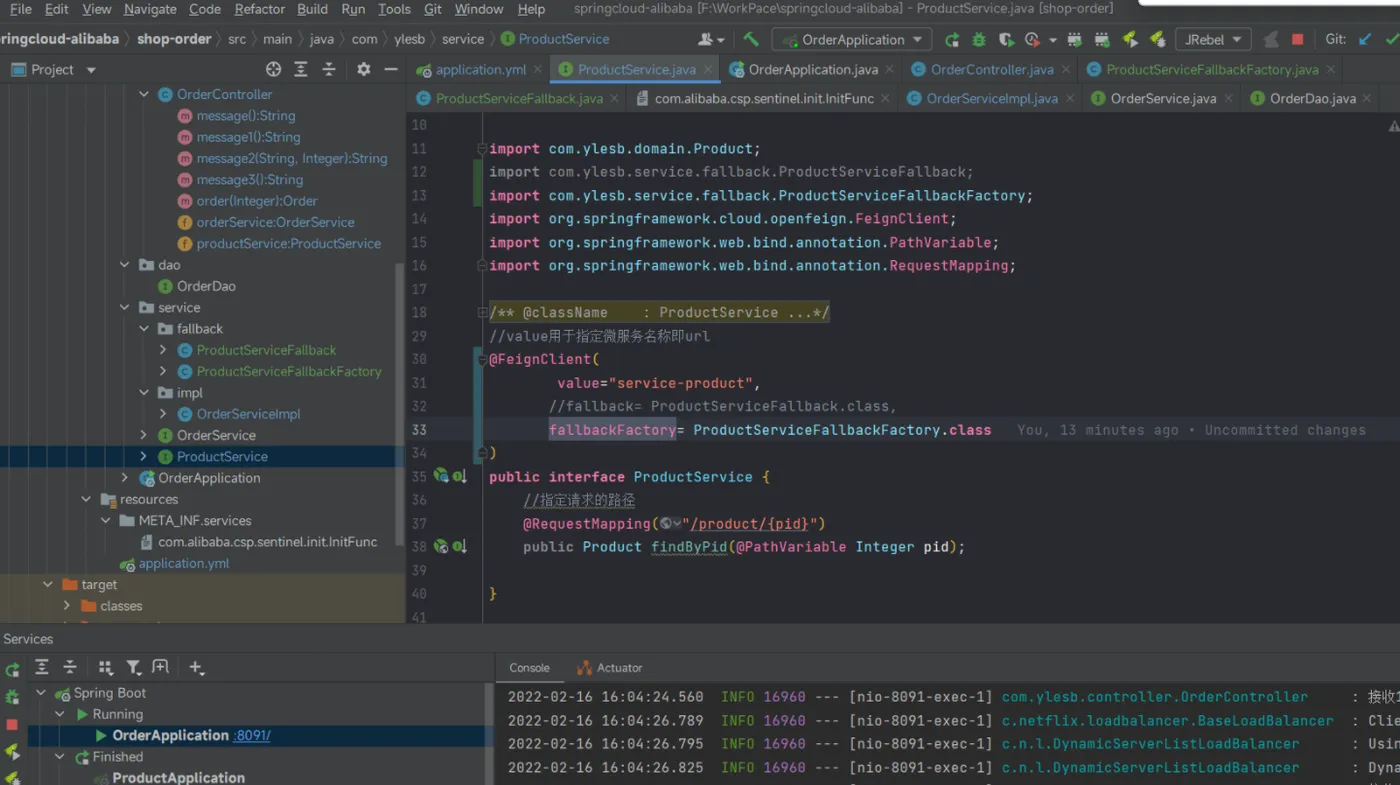Hide the Project panel with minus icon
Viewport: 1400px width, 785px height.
pos(391,69)
